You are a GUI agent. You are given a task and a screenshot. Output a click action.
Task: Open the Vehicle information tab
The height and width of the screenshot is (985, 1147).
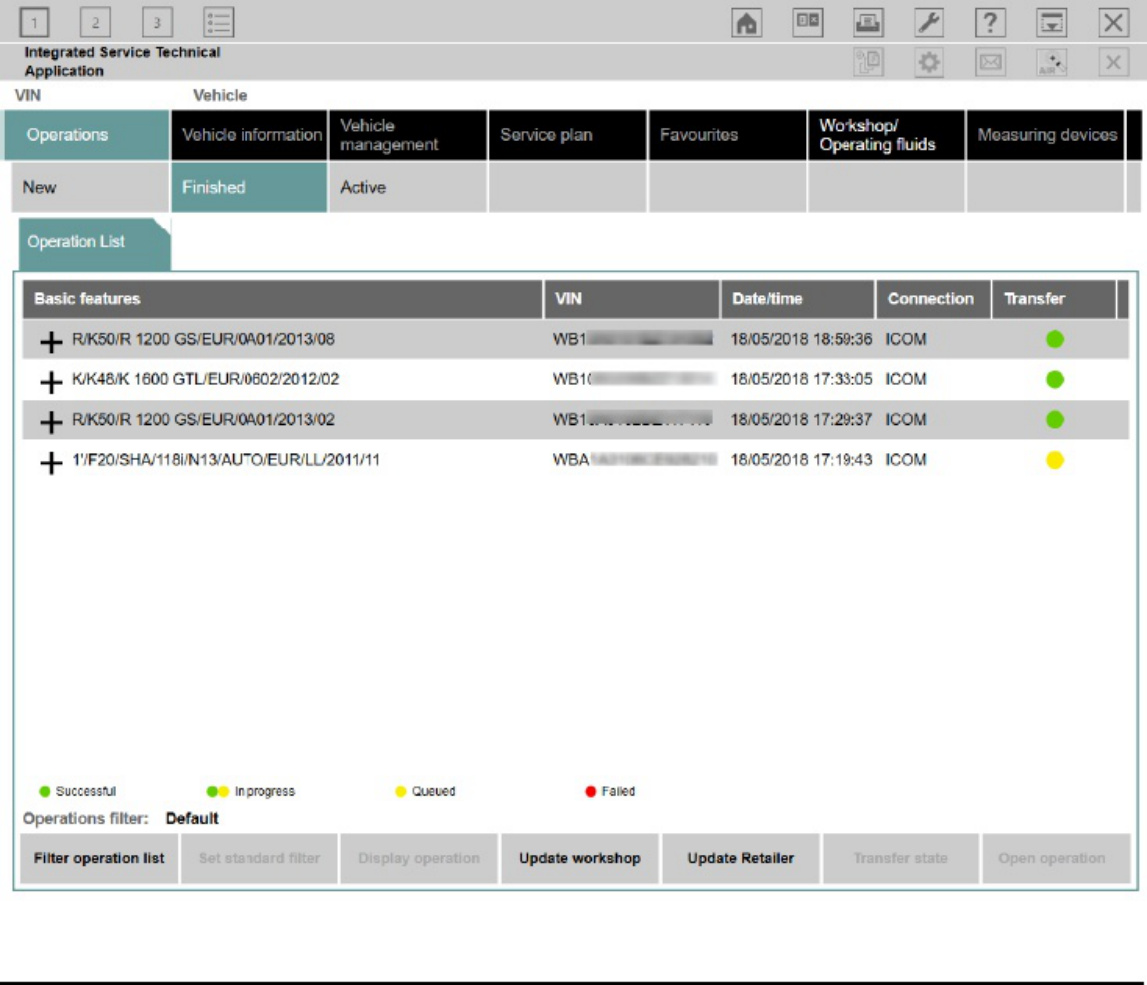coord(249,135)
